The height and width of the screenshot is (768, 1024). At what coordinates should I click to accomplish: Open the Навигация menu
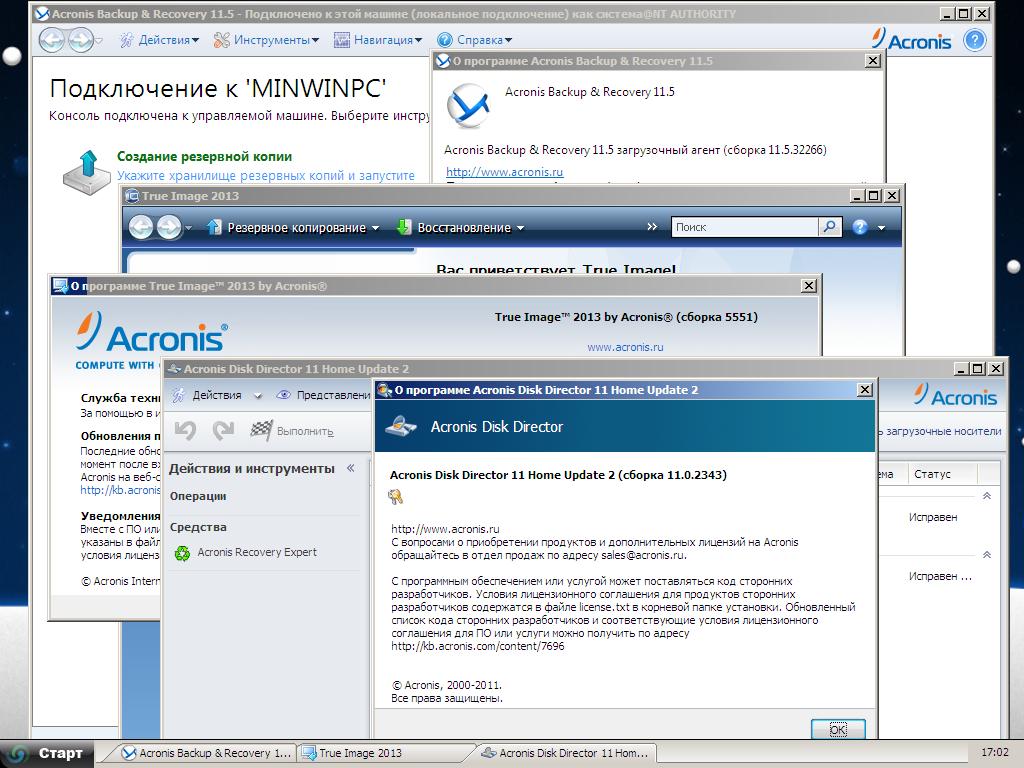click(378, 40)
